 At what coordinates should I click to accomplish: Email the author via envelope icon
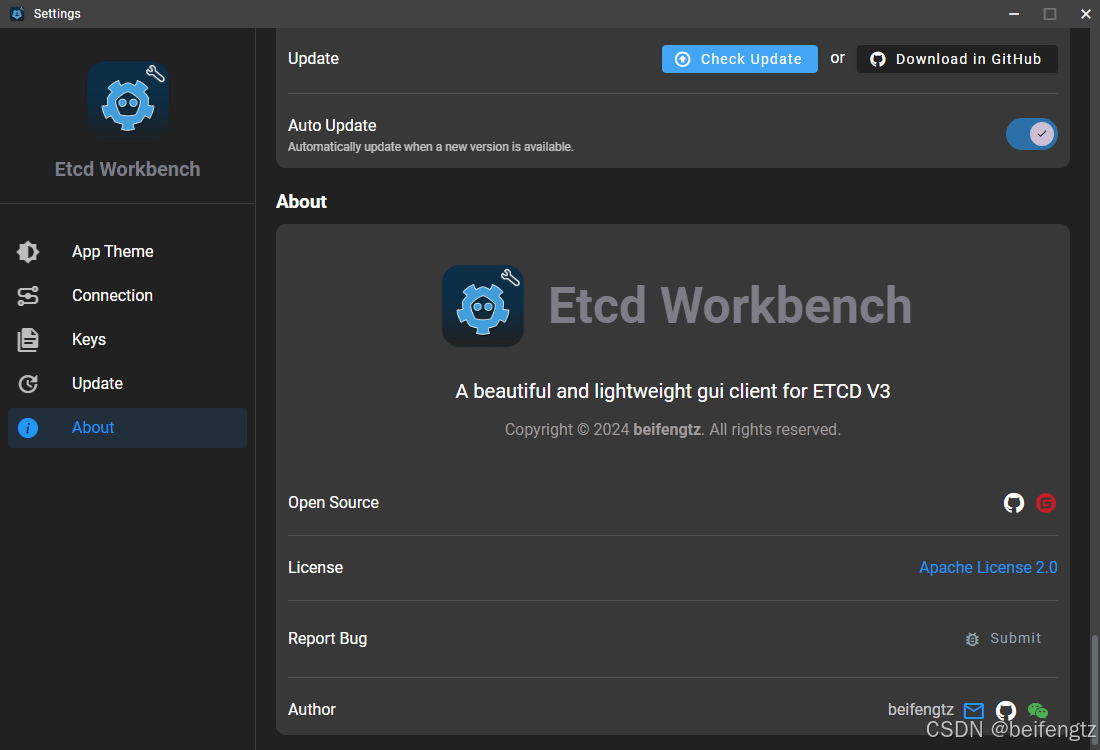click(x=974, y=711)
